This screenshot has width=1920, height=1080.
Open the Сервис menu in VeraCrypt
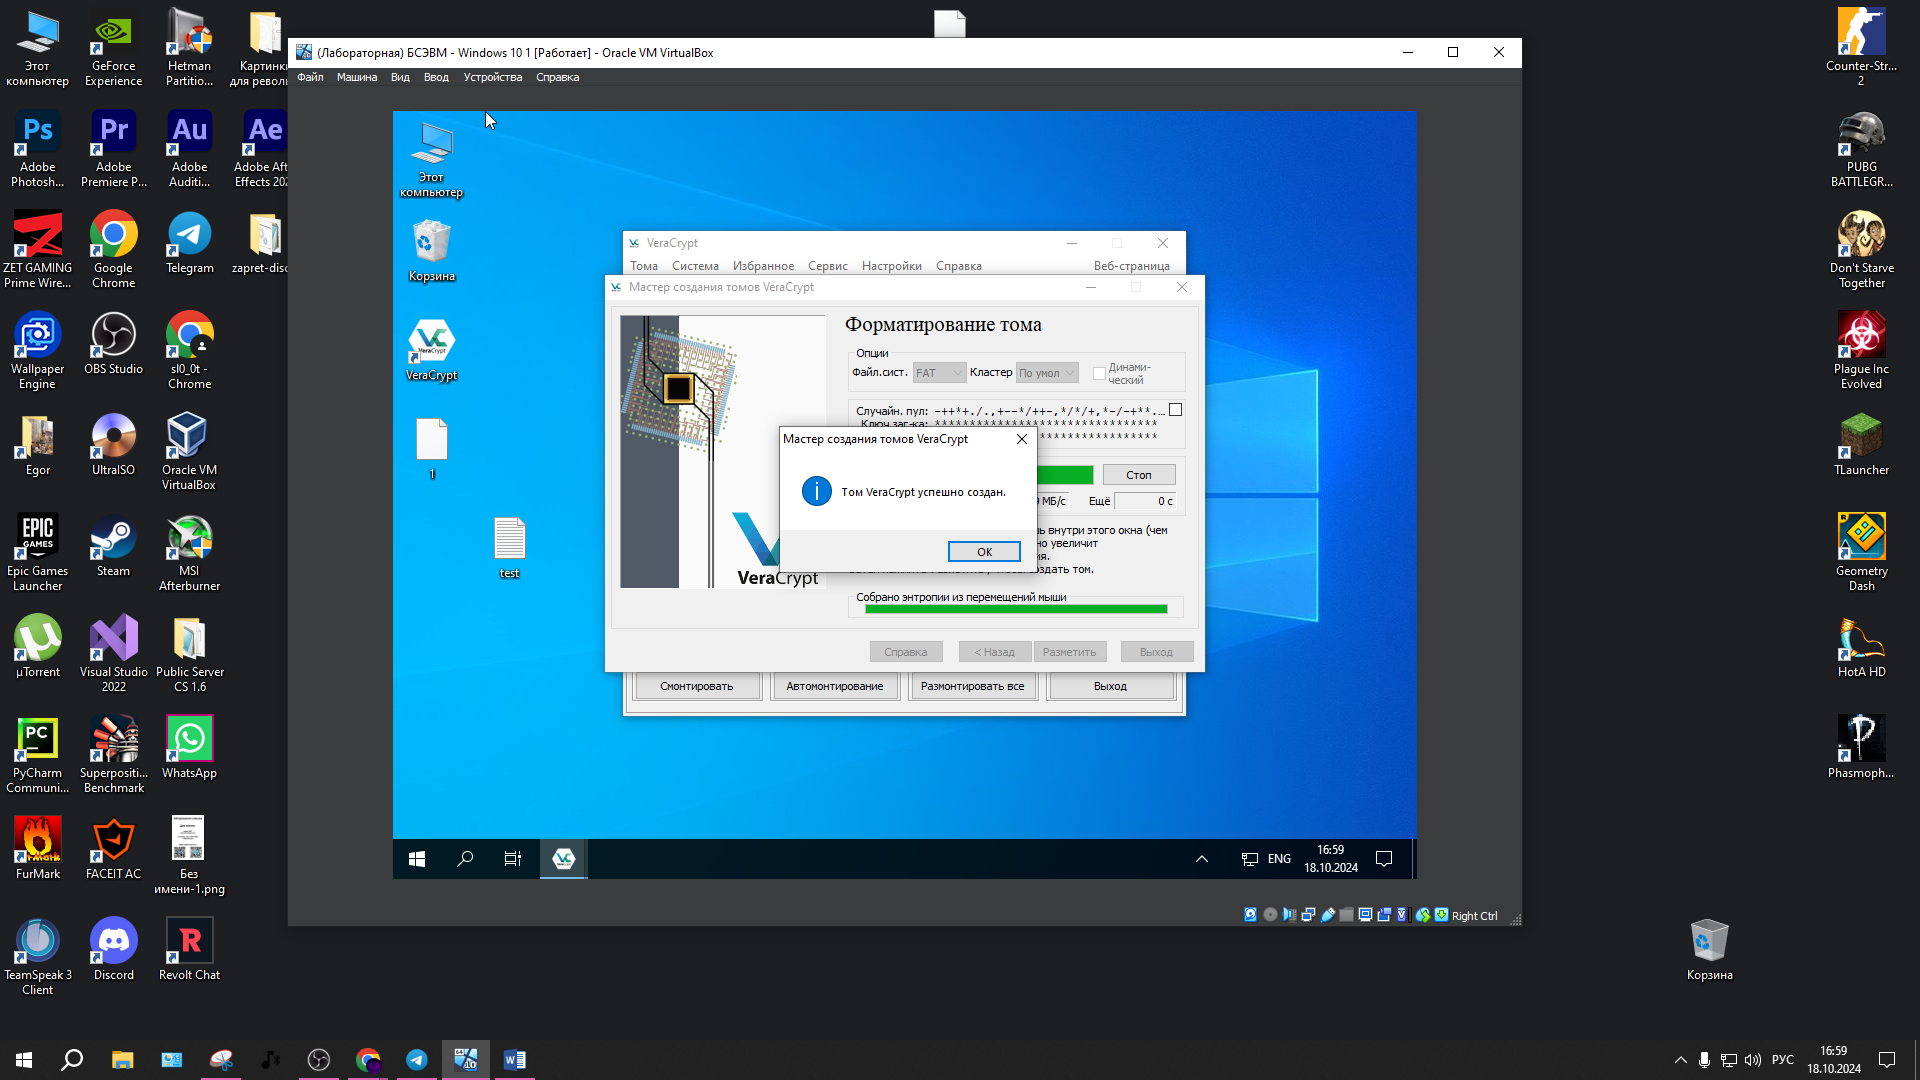827,266
